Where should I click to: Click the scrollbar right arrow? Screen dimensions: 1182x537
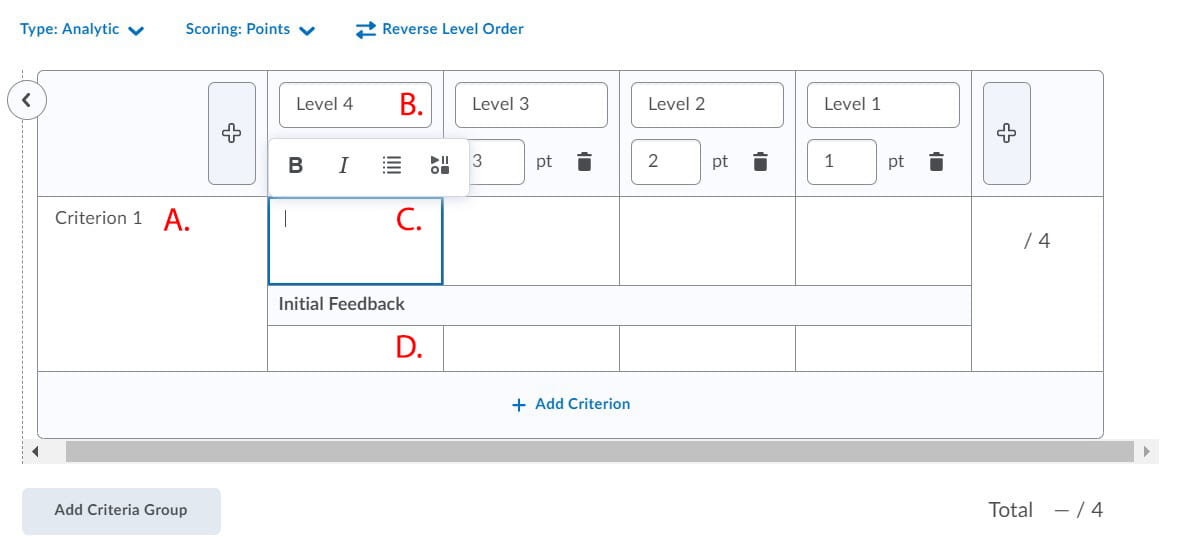(1146, 452)
